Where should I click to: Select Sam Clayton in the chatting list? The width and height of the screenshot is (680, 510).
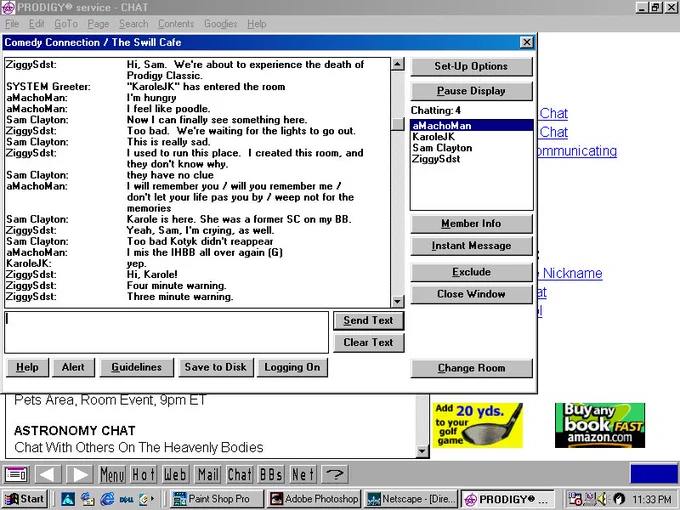471,148
